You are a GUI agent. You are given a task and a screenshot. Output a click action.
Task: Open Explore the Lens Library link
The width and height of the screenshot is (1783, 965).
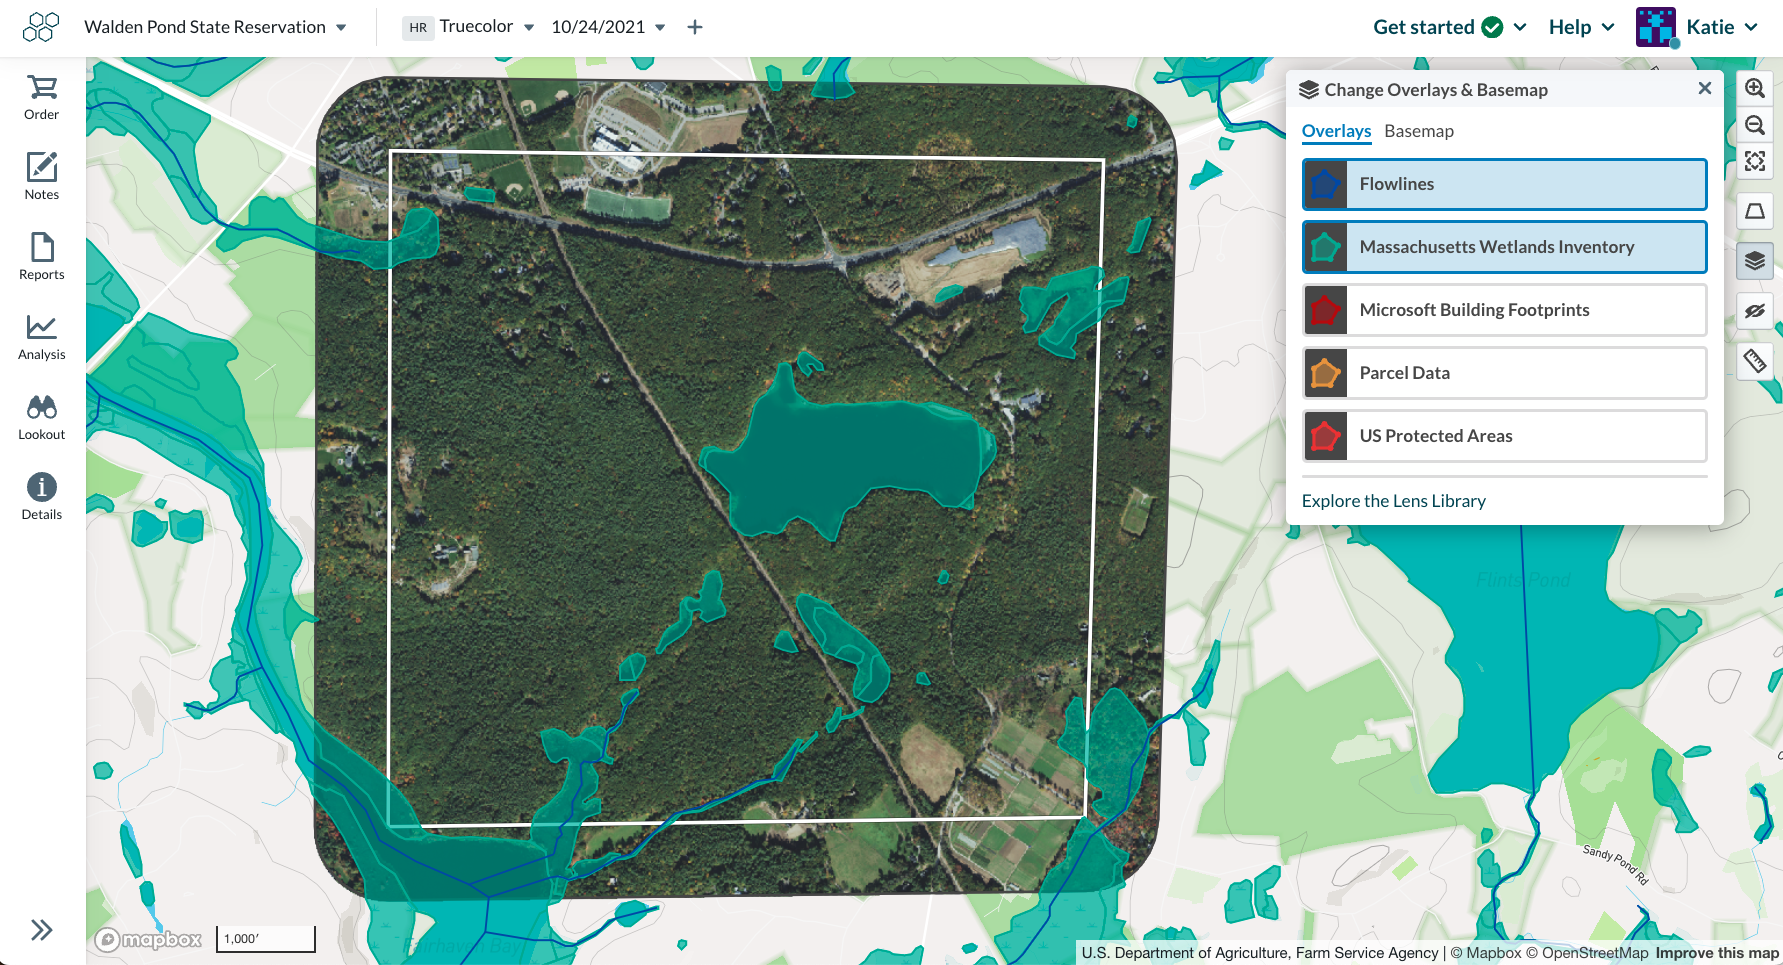pyautogui.click(x=1393, y=501)
